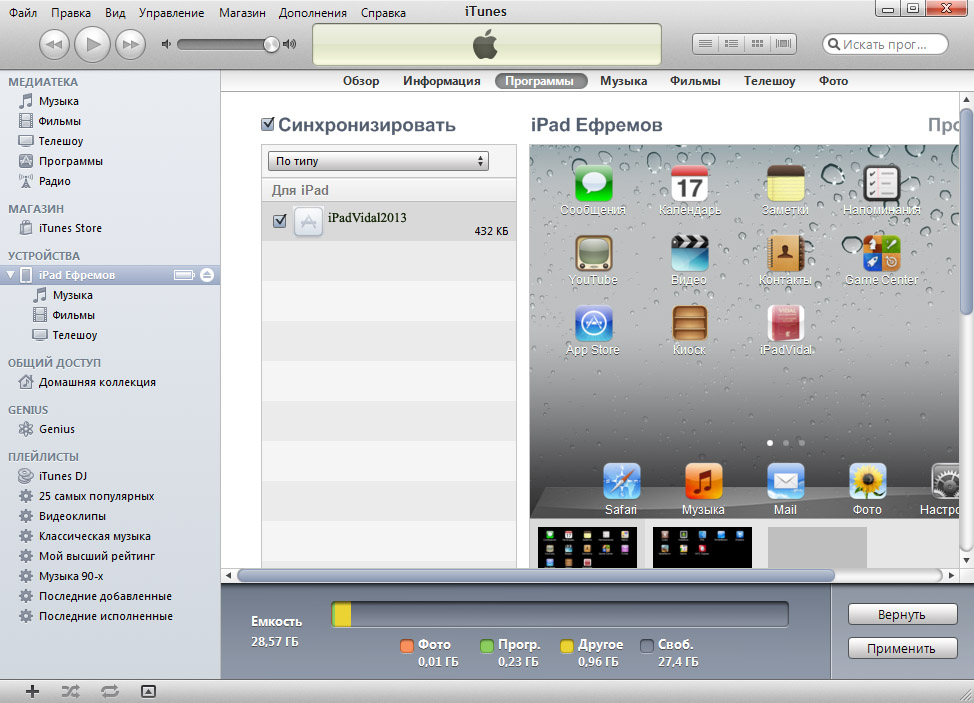
Task: Click the Календарь app icon
Action: click(x=690, y=183)
